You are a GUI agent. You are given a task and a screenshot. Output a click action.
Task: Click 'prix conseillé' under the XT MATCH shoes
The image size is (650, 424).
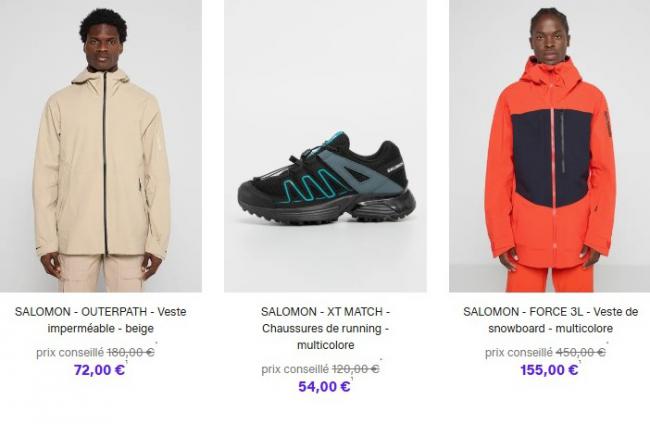point(295,369)
